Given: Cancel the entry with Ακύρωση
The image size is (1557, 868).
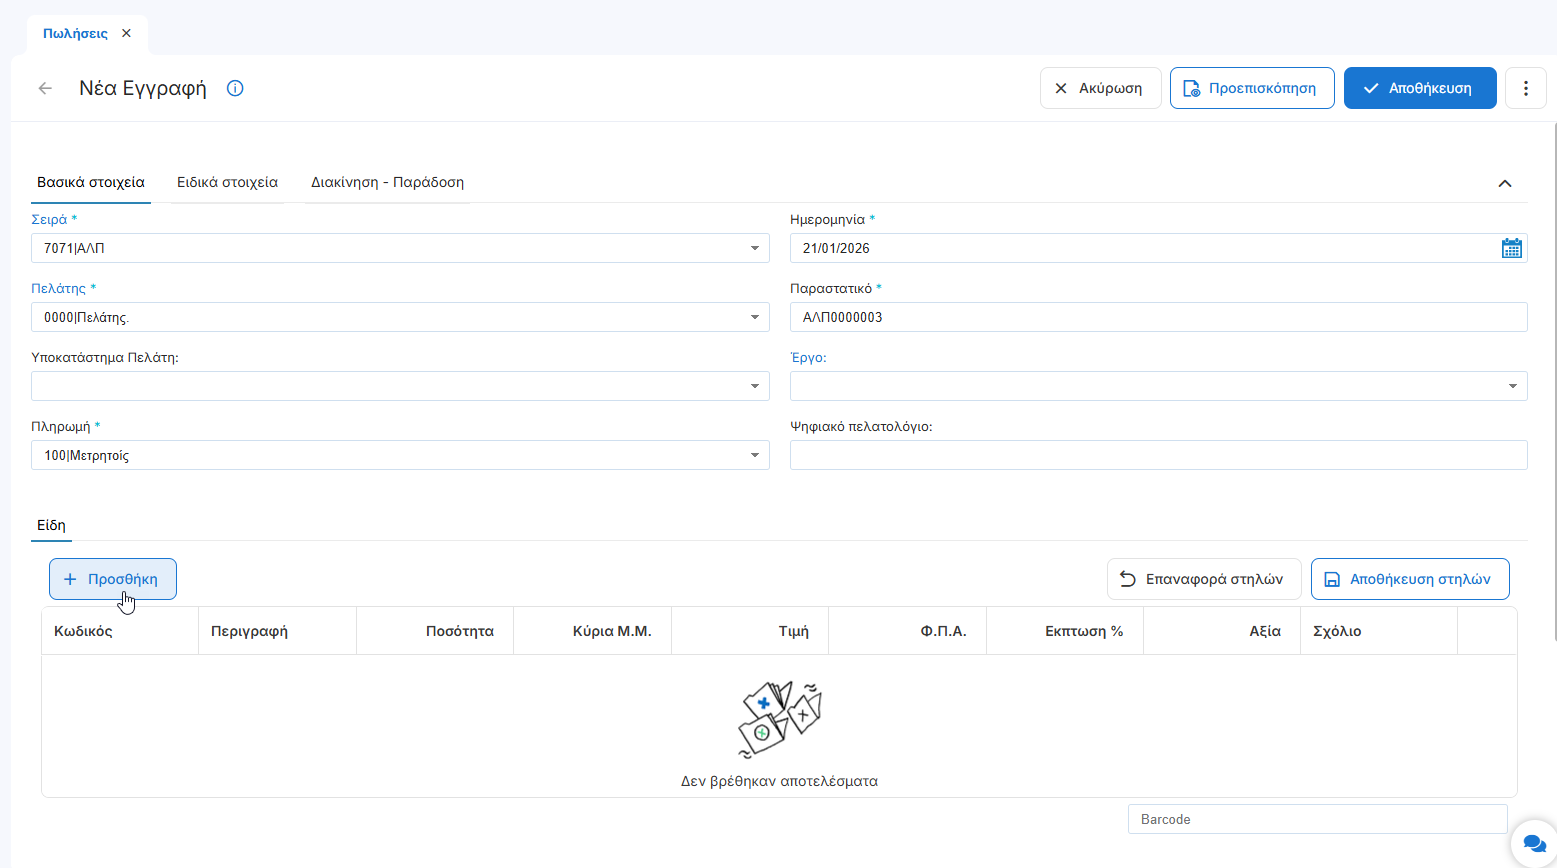Looking at the screenshot, I should coord(1100,88).
